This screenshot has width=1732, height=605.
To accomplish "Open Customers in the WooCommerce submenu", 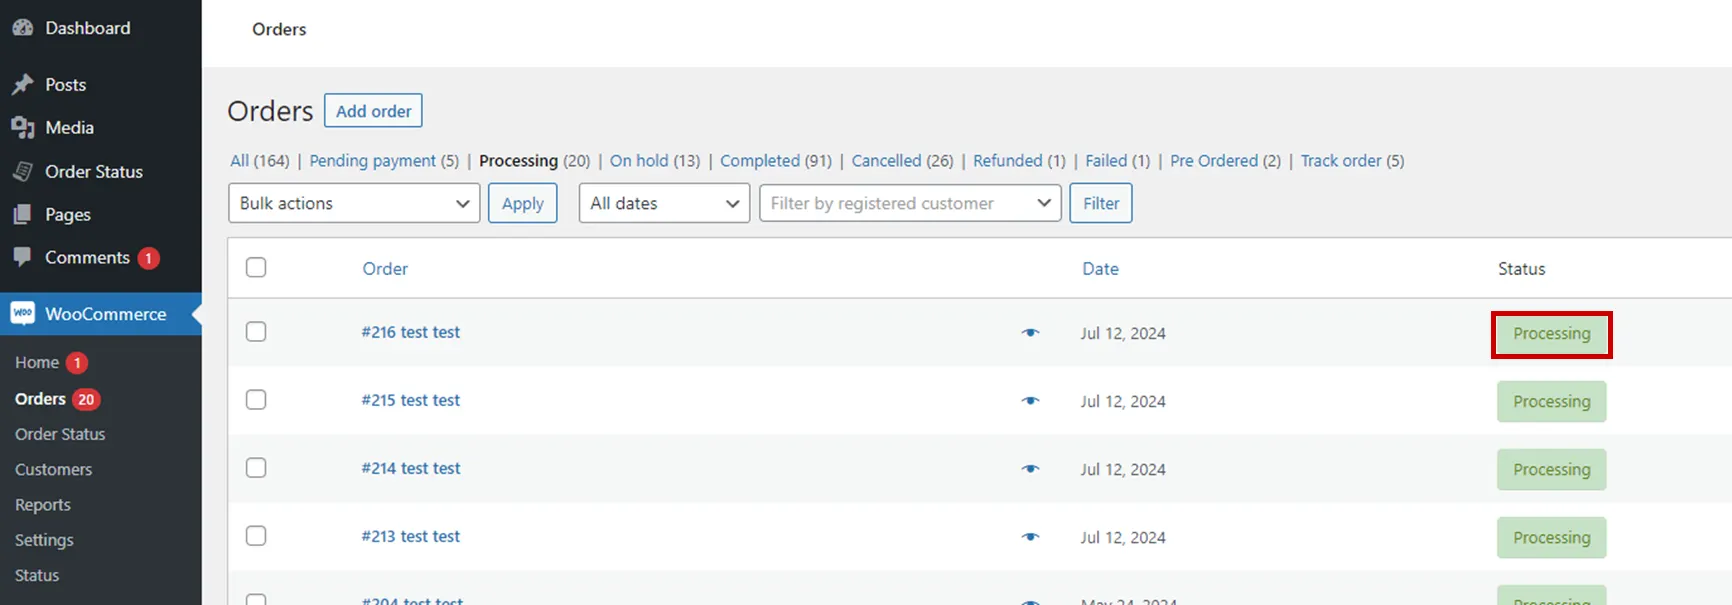I will (x=53, y=470).
